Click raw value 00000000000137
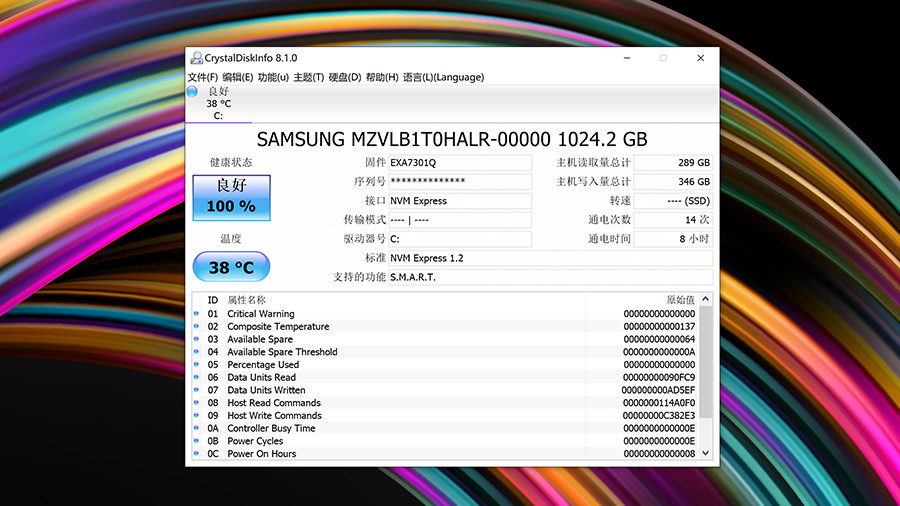The height and width of the screenshot is (506, 900). (x=659, y=326)
